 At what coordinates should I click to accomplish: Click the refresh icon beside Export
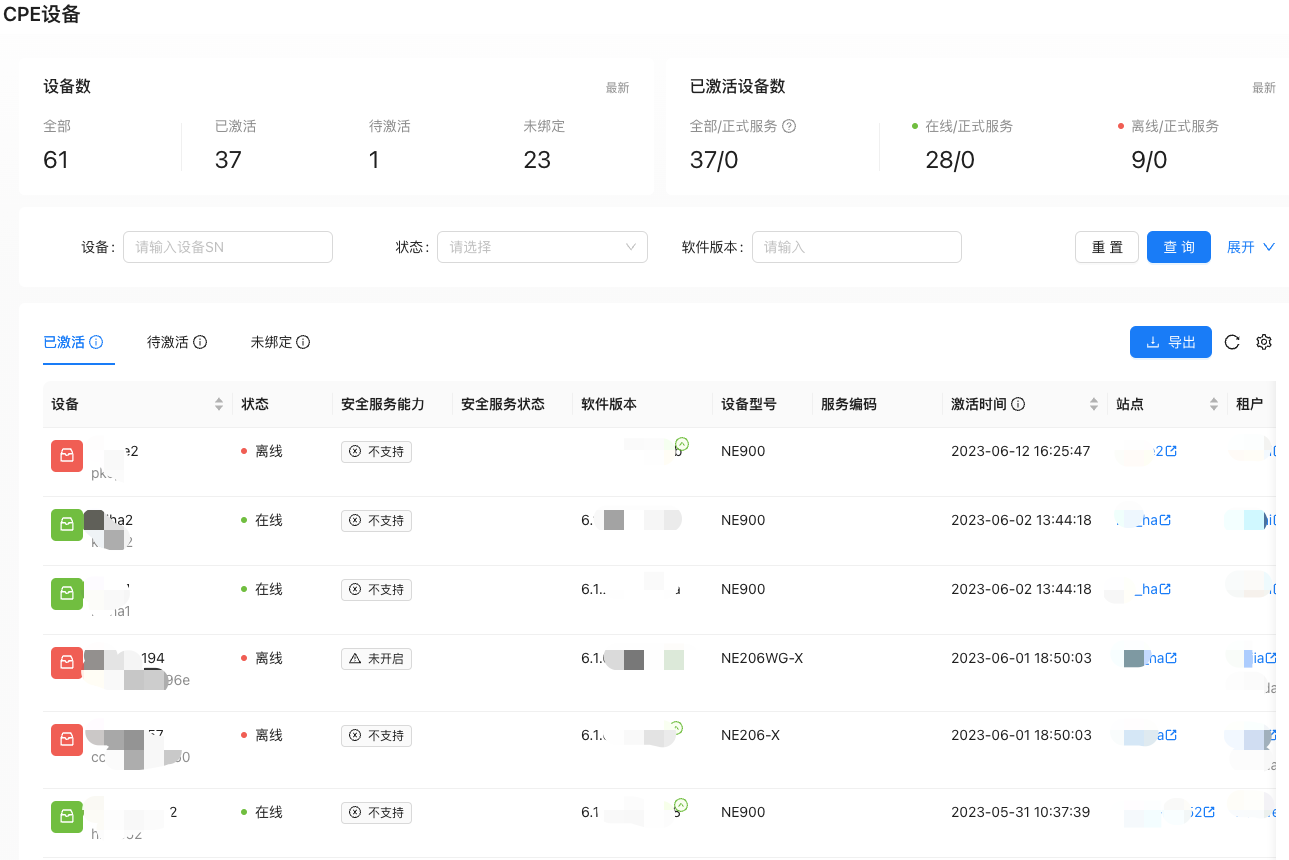1232,342
